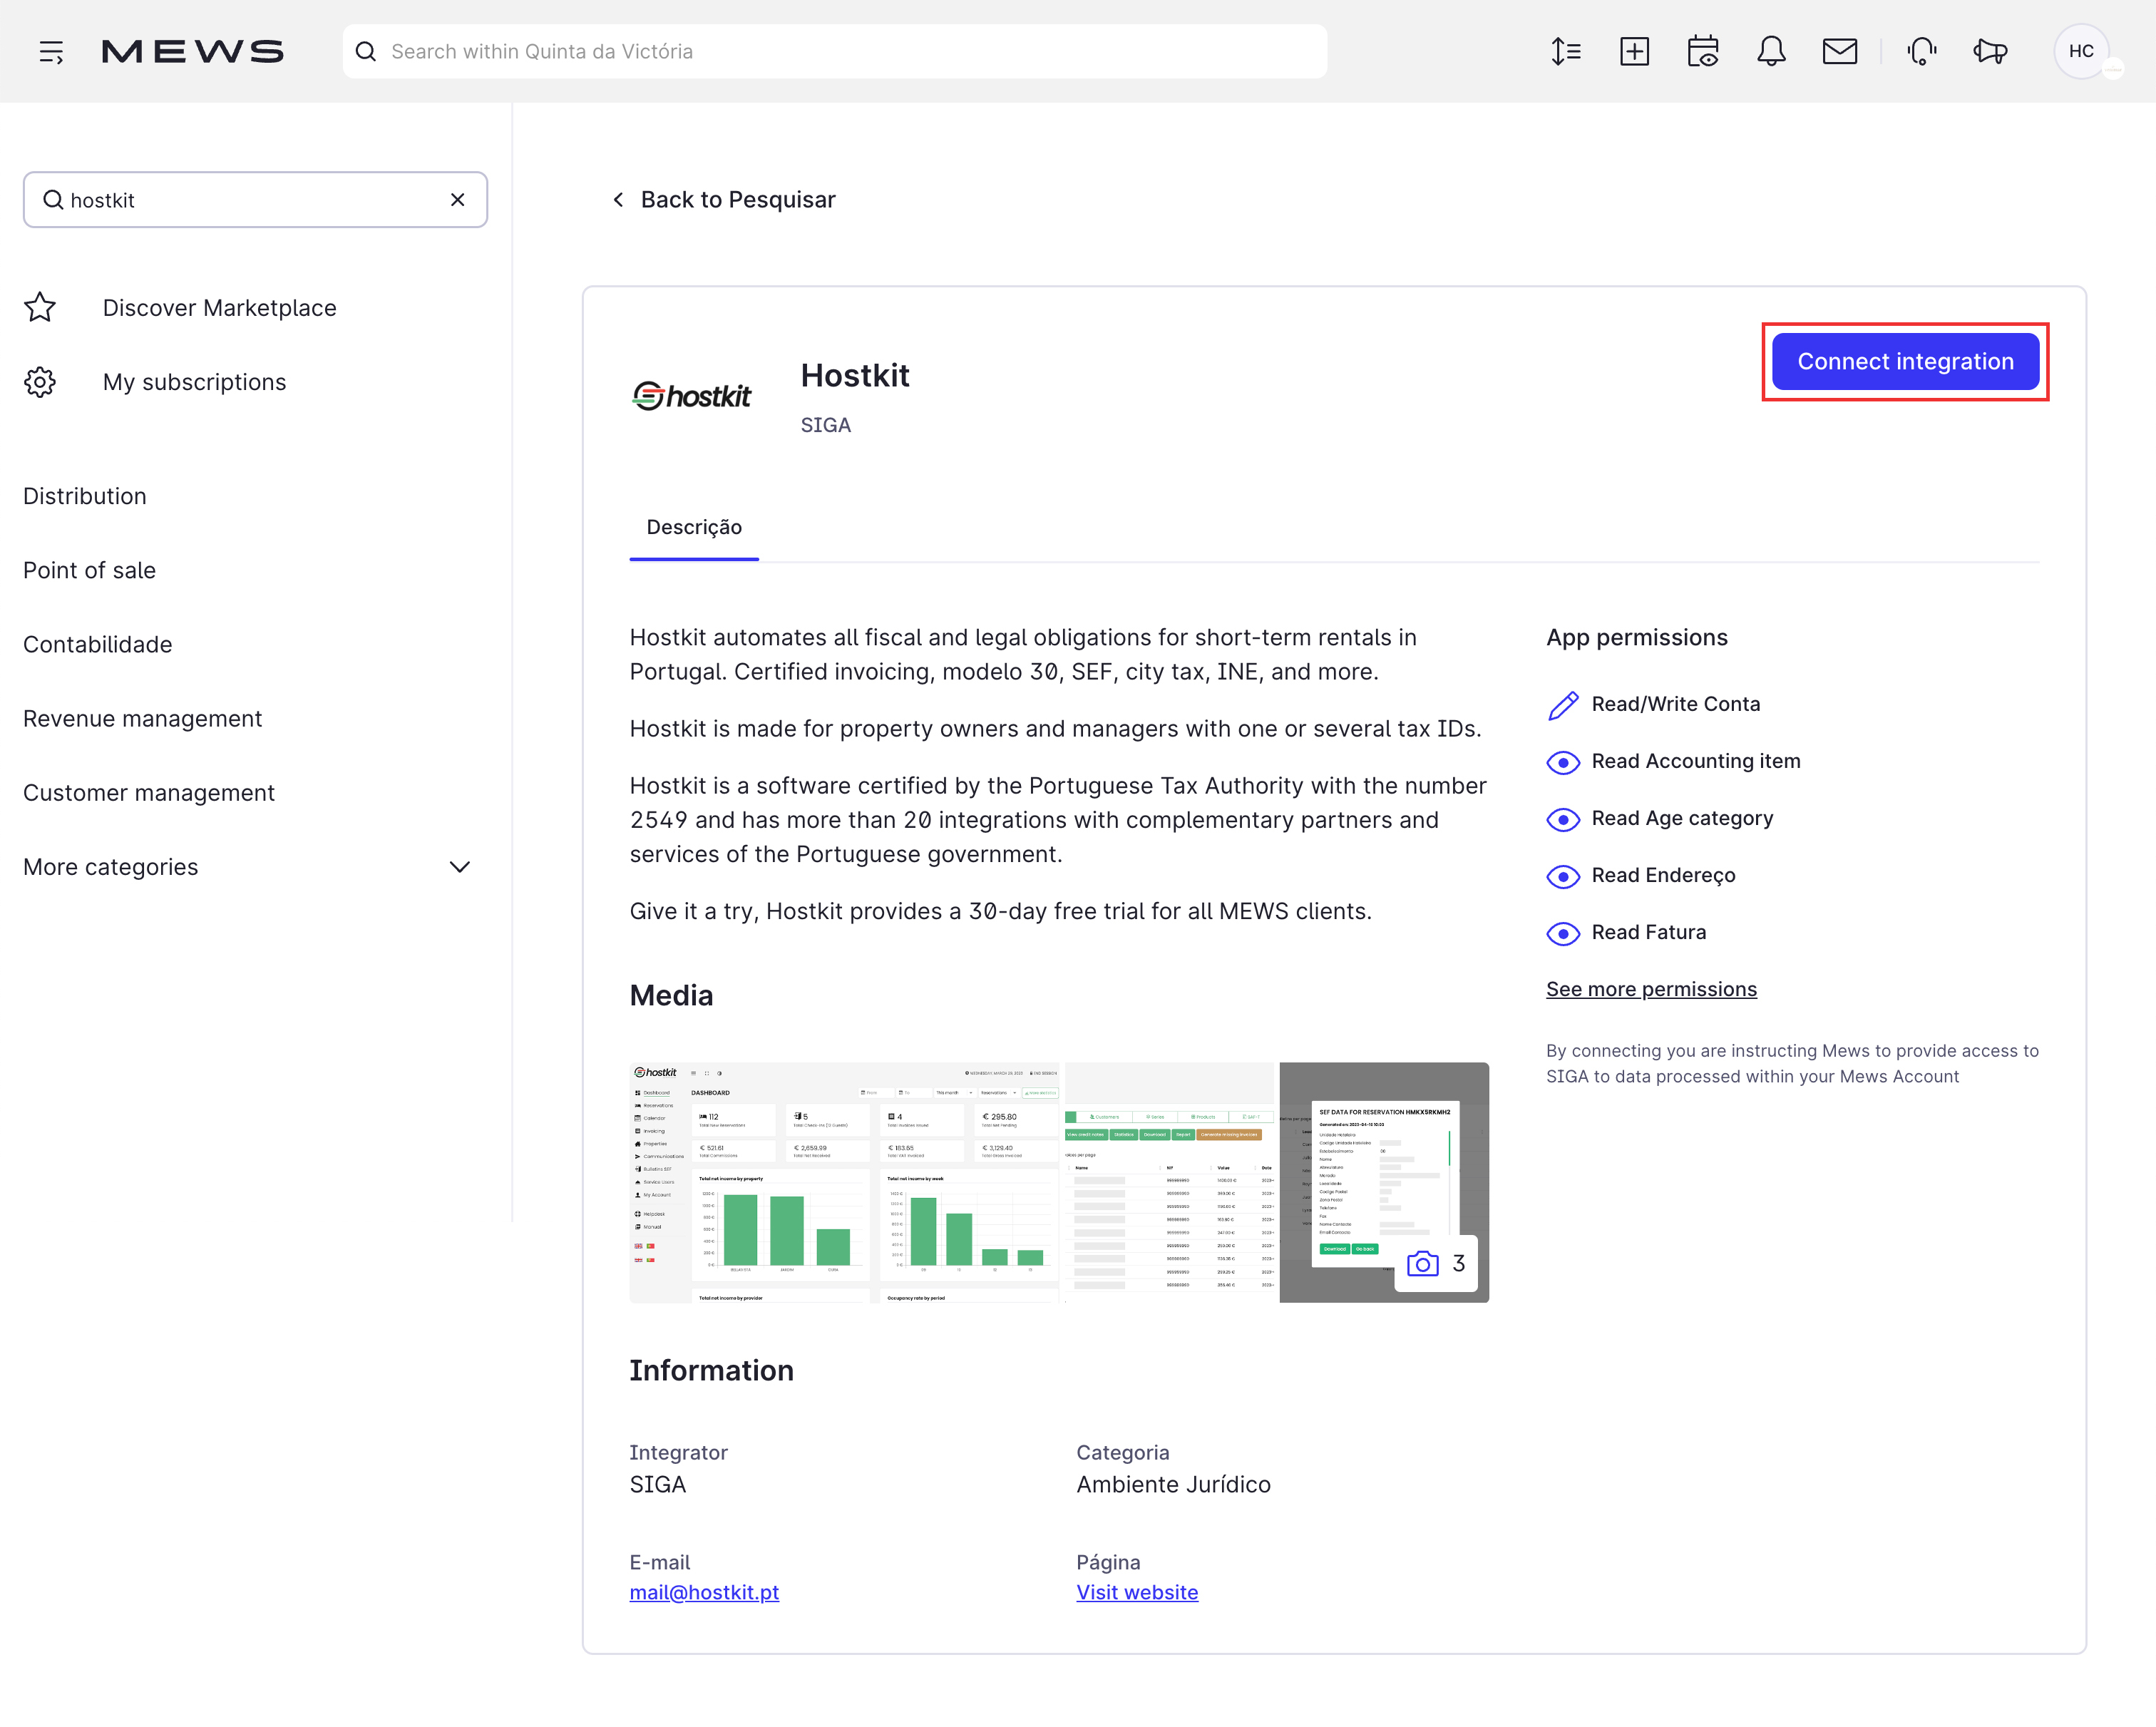Click the megaphone announcements icon

point(1990,52)
